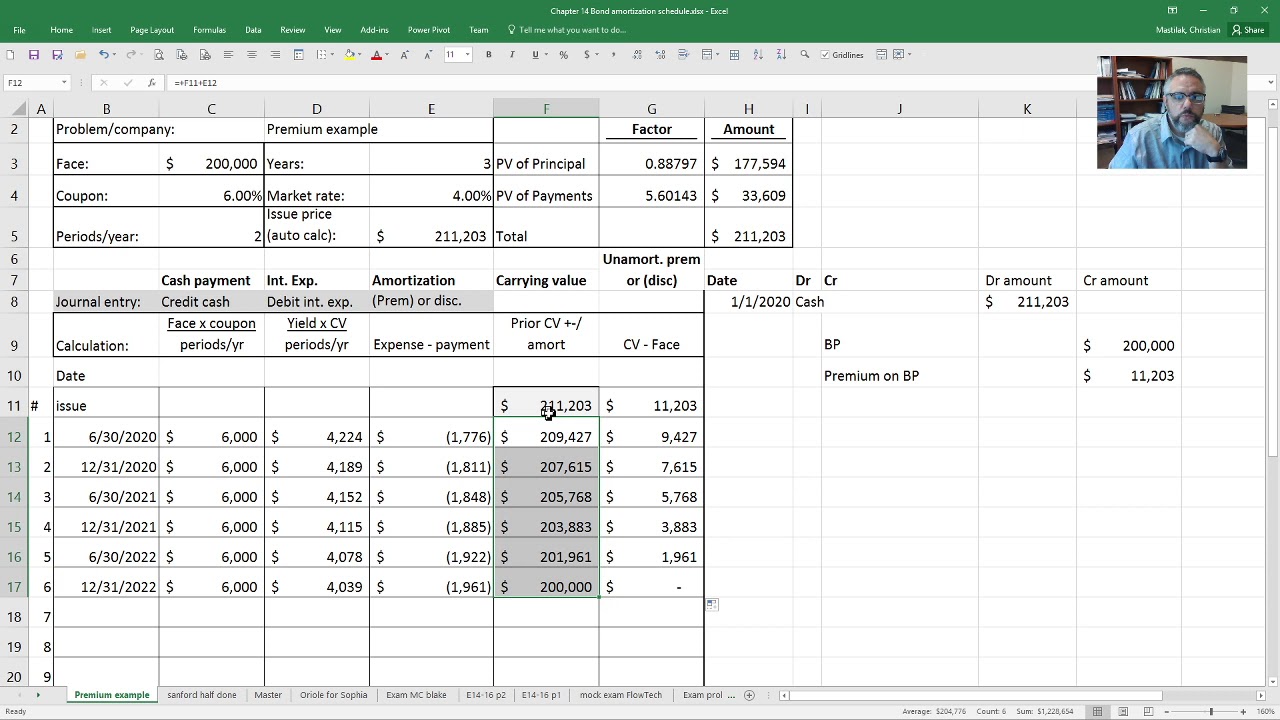1280x720 pixels.
Task: Switch to Page Layout view icon
Action: (1122, 711)
